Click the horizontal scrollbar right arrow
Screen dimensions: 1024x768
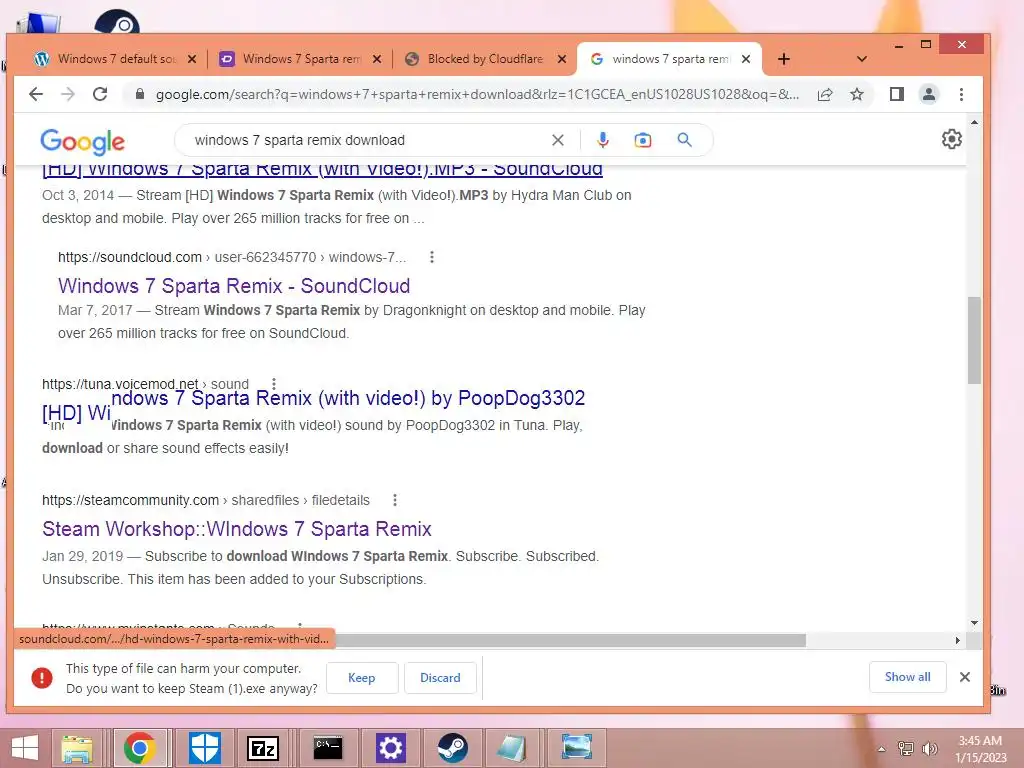[957, 640]
